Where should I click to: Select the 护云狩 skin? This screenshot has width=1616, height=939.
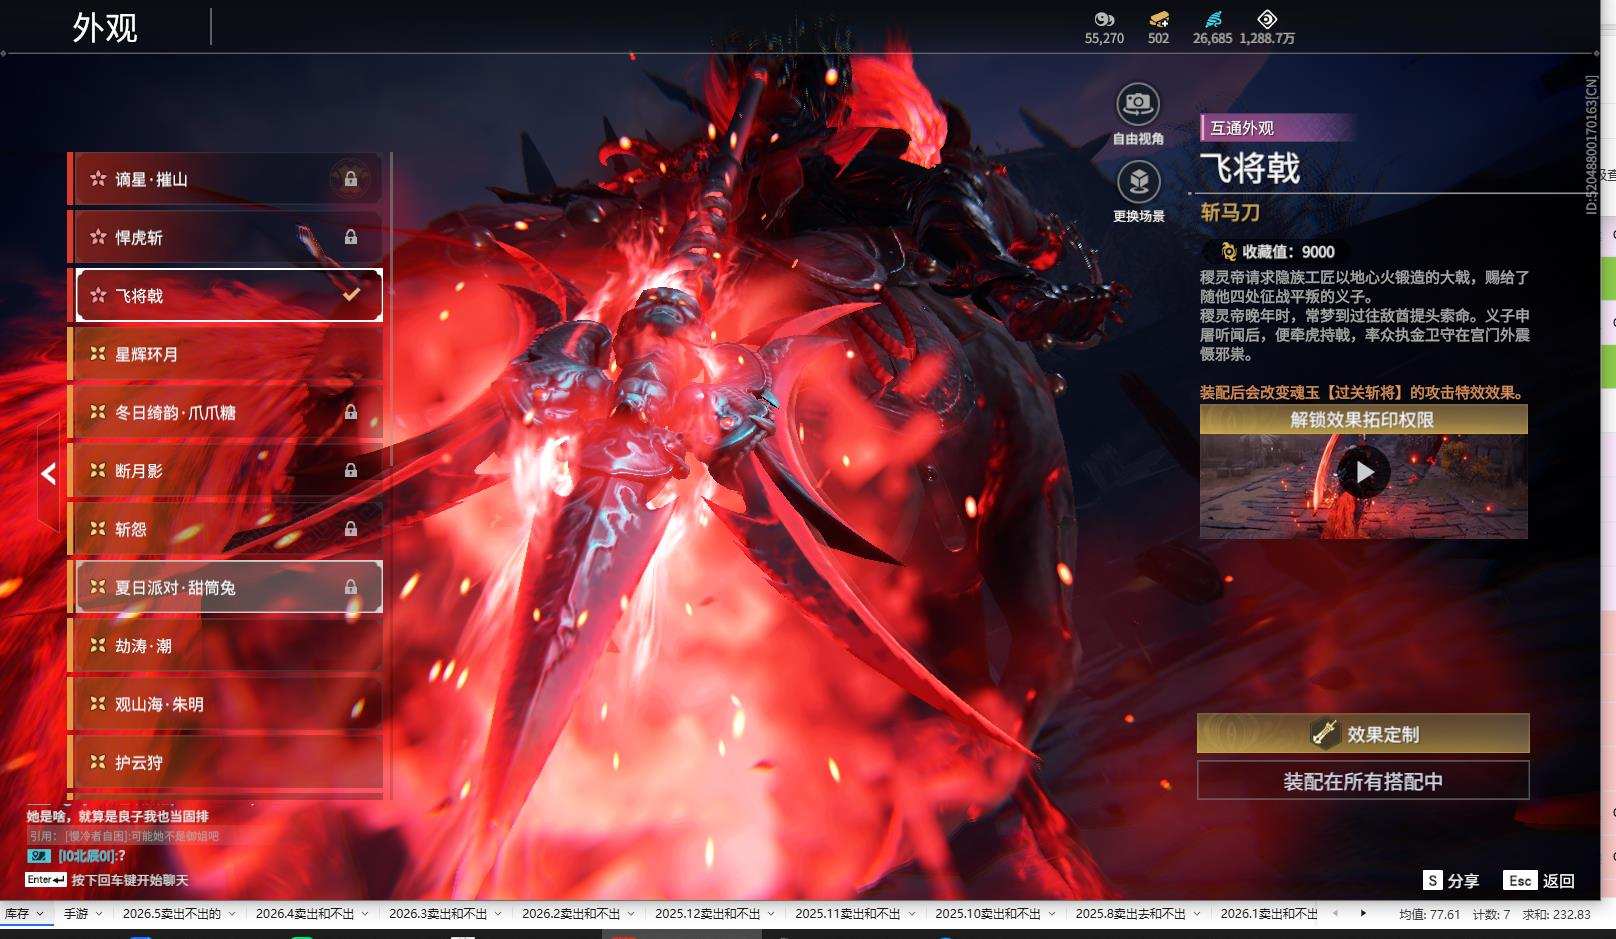[229, 762]
